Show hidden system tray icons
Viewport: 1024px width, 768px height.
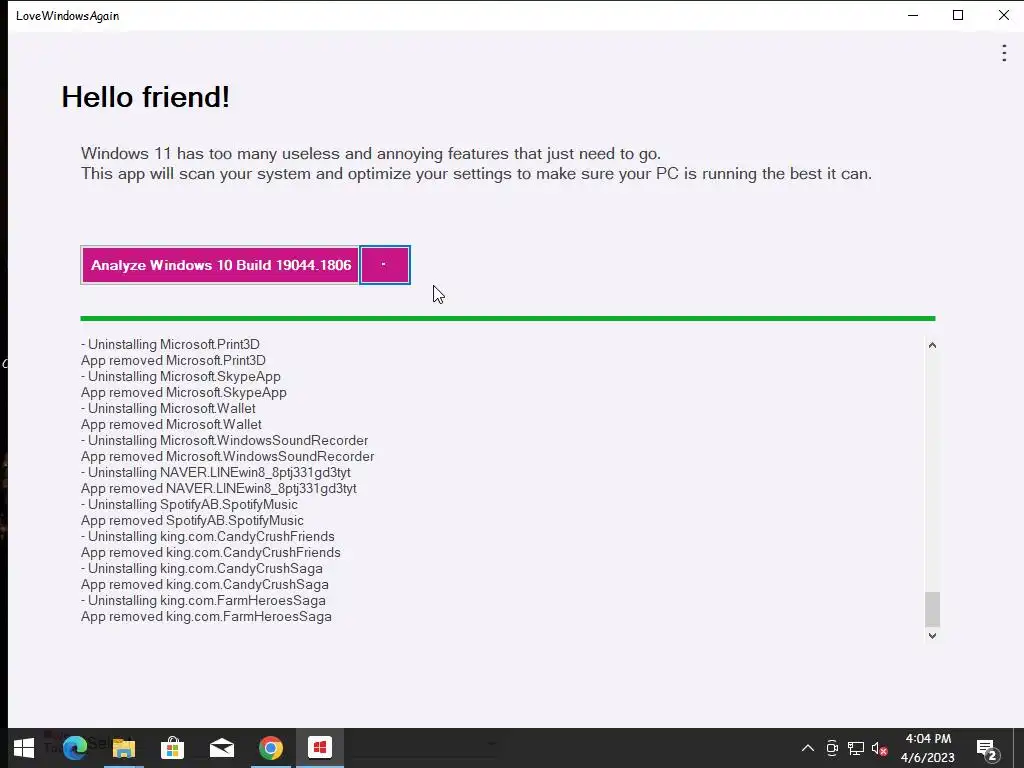pos(808,748)
